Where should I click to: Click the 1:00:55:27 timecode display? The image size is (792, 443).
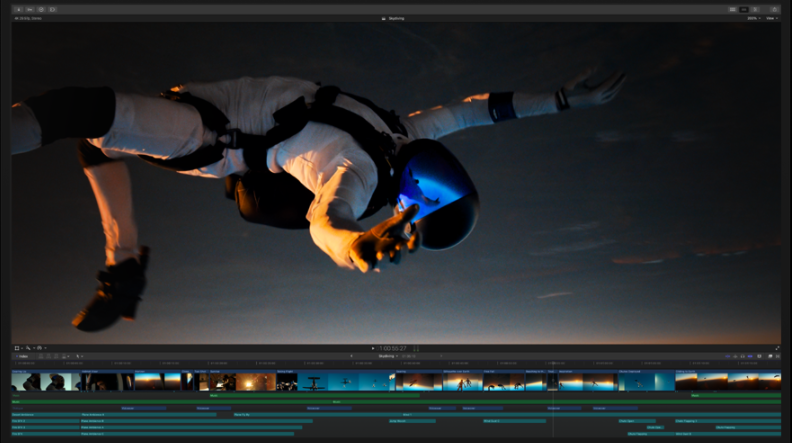point(392,348)
